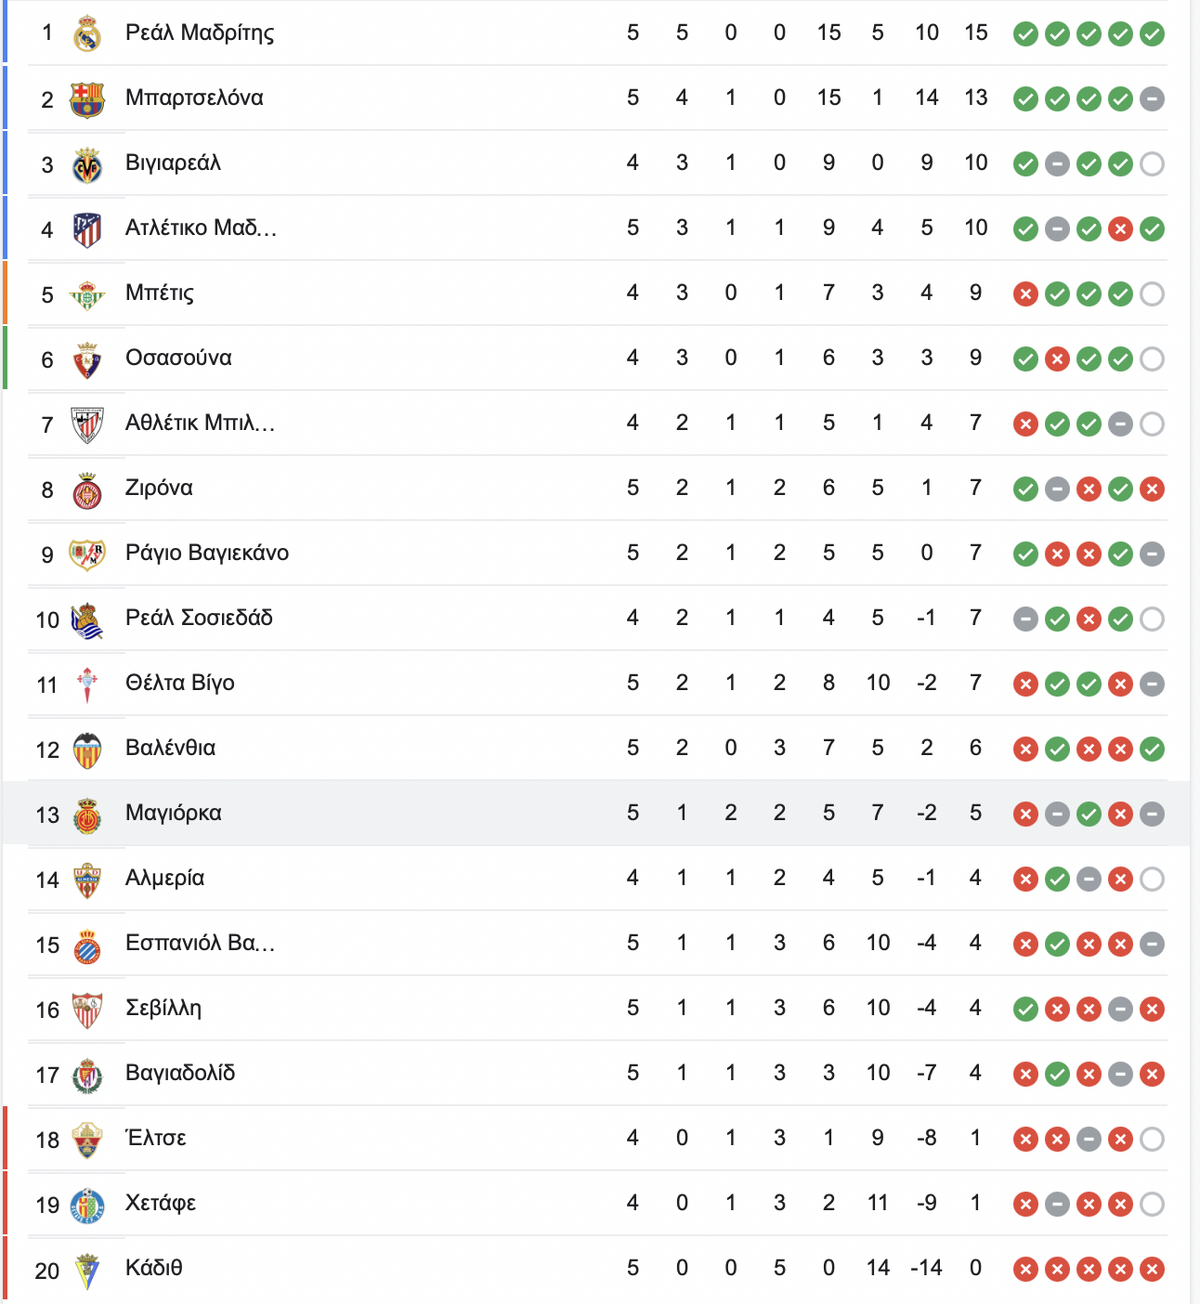
Task: Open the Villarreal yellow crest icon
Action: (88, 164)
